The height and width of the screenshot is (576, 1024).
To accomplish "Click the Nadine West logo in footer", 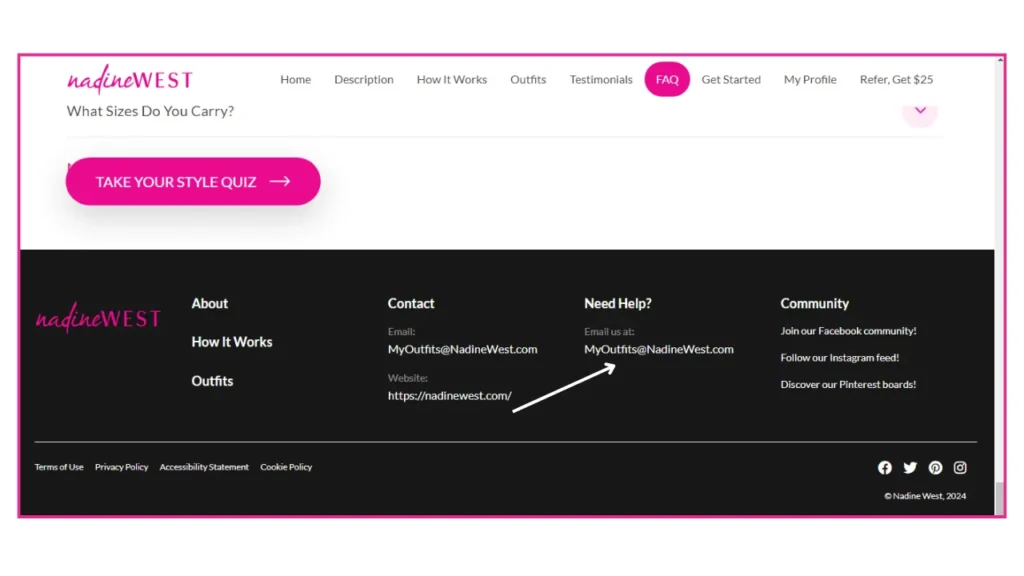I will 98,317.
